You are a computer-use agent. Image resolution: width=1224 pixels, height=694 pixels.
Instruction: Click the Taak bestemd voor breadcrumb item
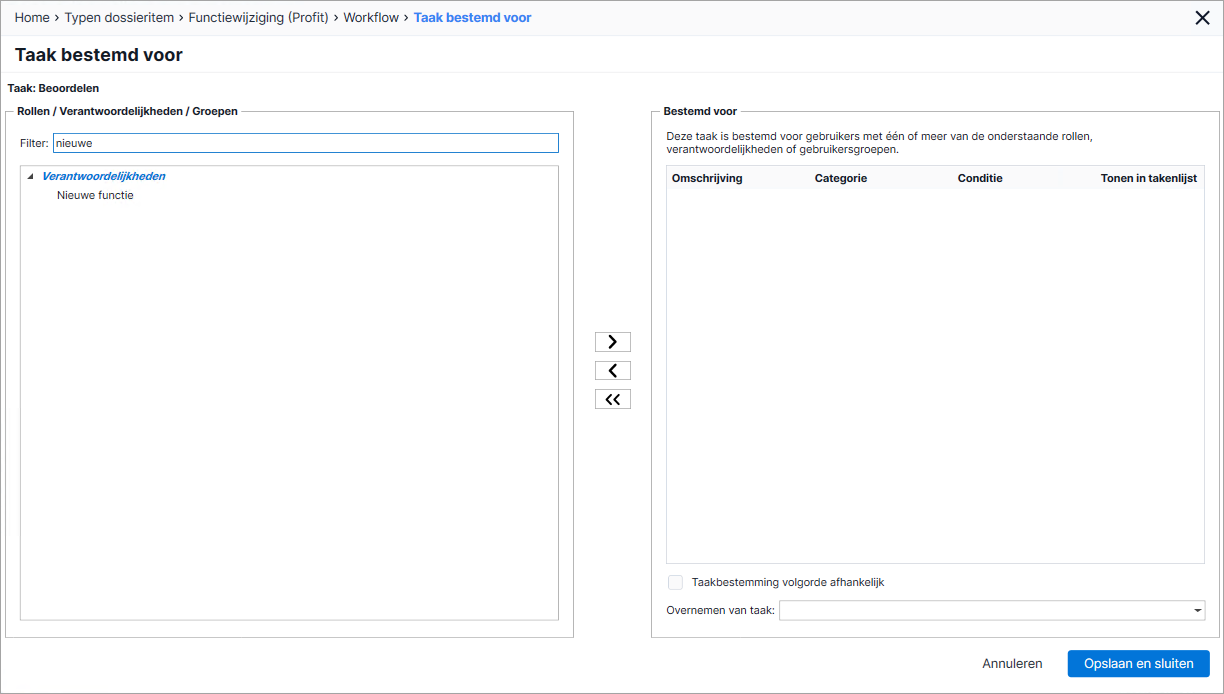point(472,18)
